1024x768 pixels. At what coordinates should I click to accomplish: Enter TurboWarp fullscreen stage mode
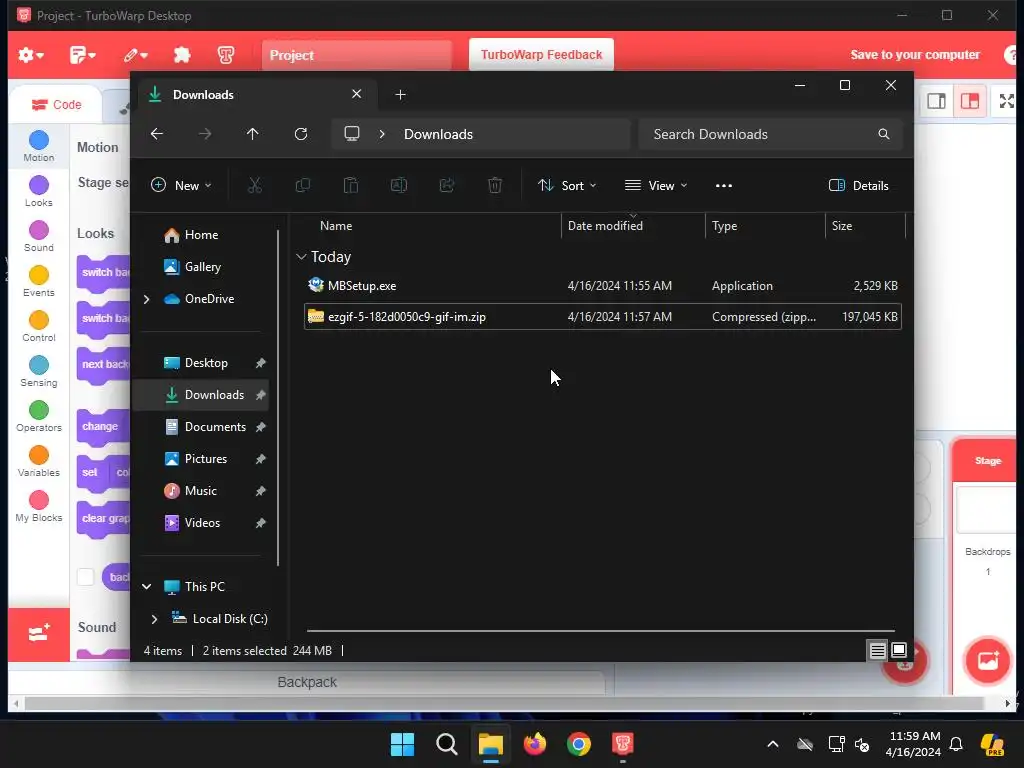1006,101
